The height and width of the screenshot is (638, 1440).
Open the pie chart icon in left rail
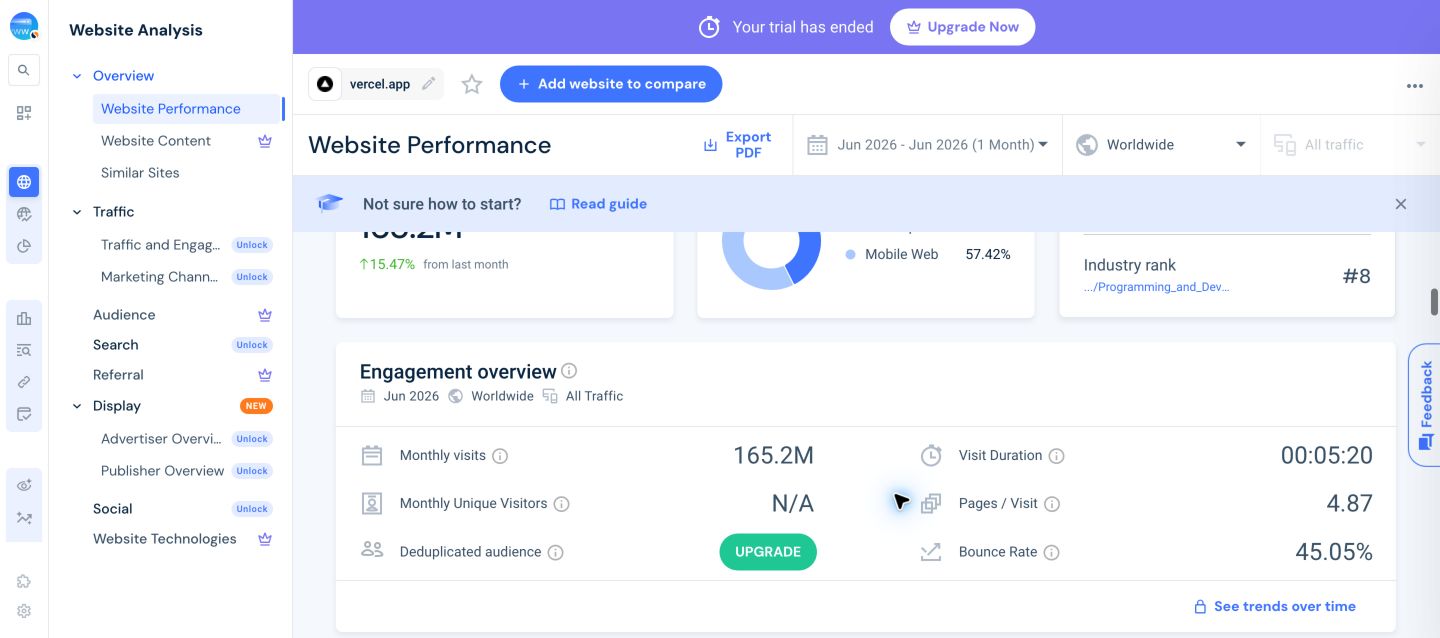pyautogui.click(x=24, y=246)
